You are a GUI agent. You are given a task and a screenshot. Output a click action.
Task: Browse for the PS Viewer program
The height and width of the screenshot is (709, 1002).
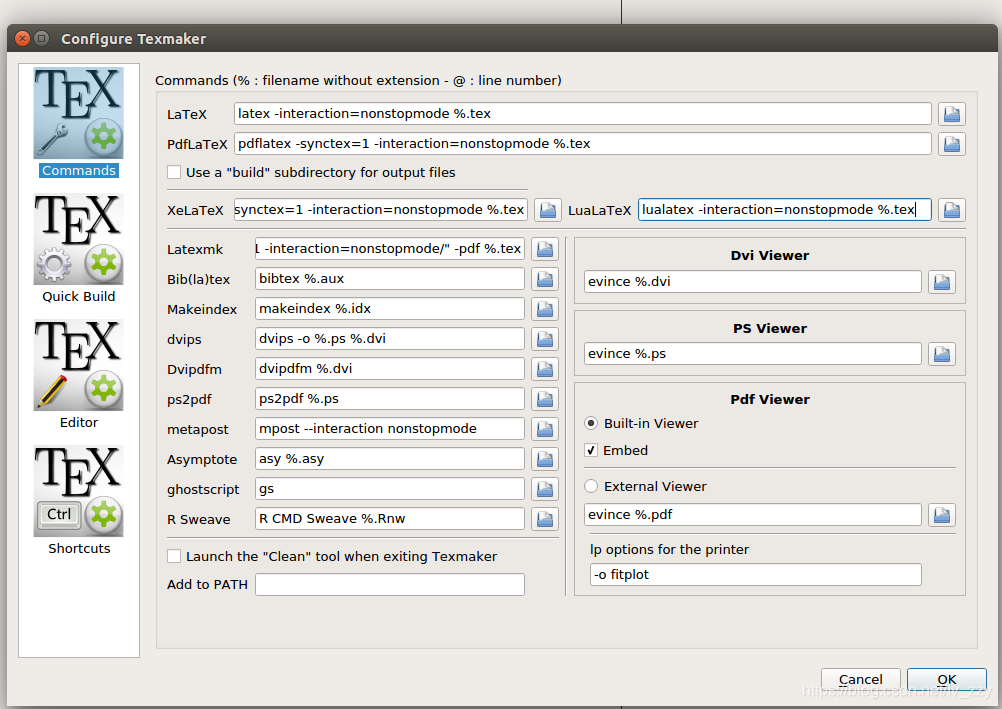942,354
